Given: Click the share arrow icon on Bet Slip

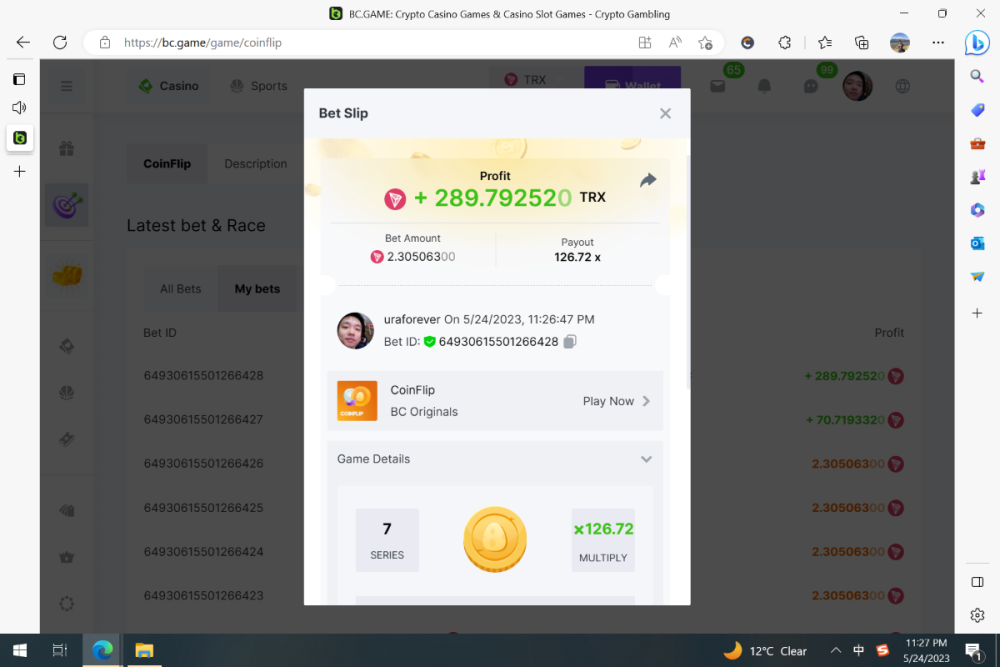Looking at the screenshot, I should coord(648,180).
